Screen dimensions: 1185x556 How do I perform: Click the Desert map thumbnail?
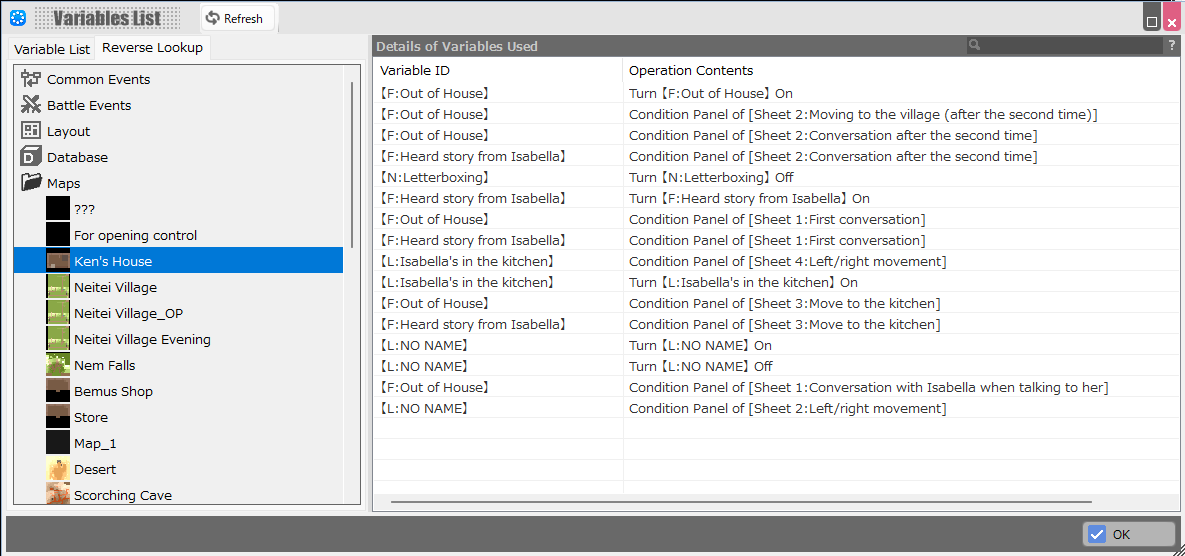[58, 469]
